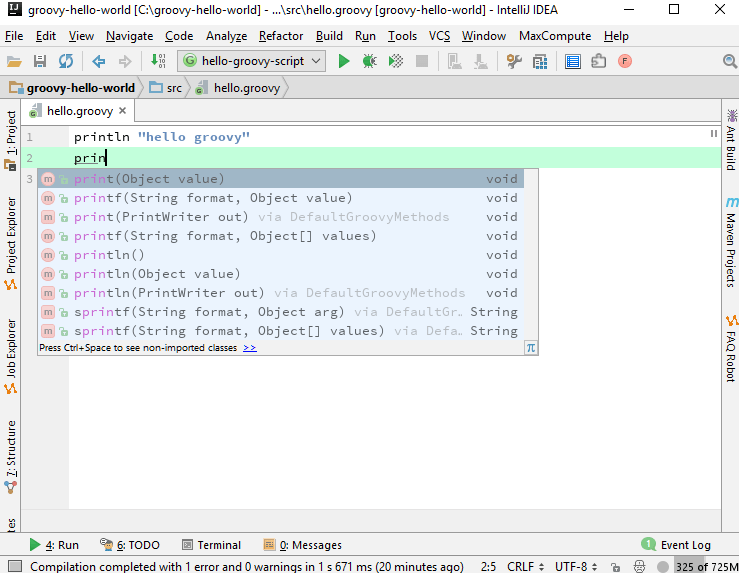Viewport: 739px width, 573px height.
Task: Select printf(String format, Object value) suggestion
Action: 281,198
